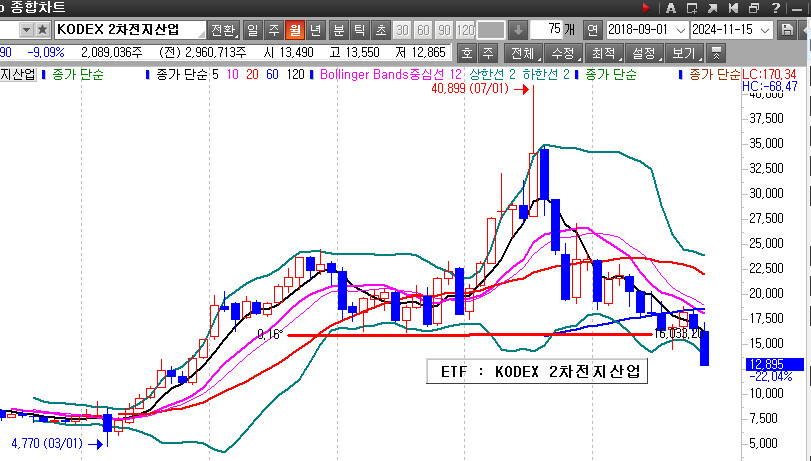Viewport: 811px width, 461px height.
Task: Toggle the 호 button
Action: pyautogui.click(x=467, y=53)
